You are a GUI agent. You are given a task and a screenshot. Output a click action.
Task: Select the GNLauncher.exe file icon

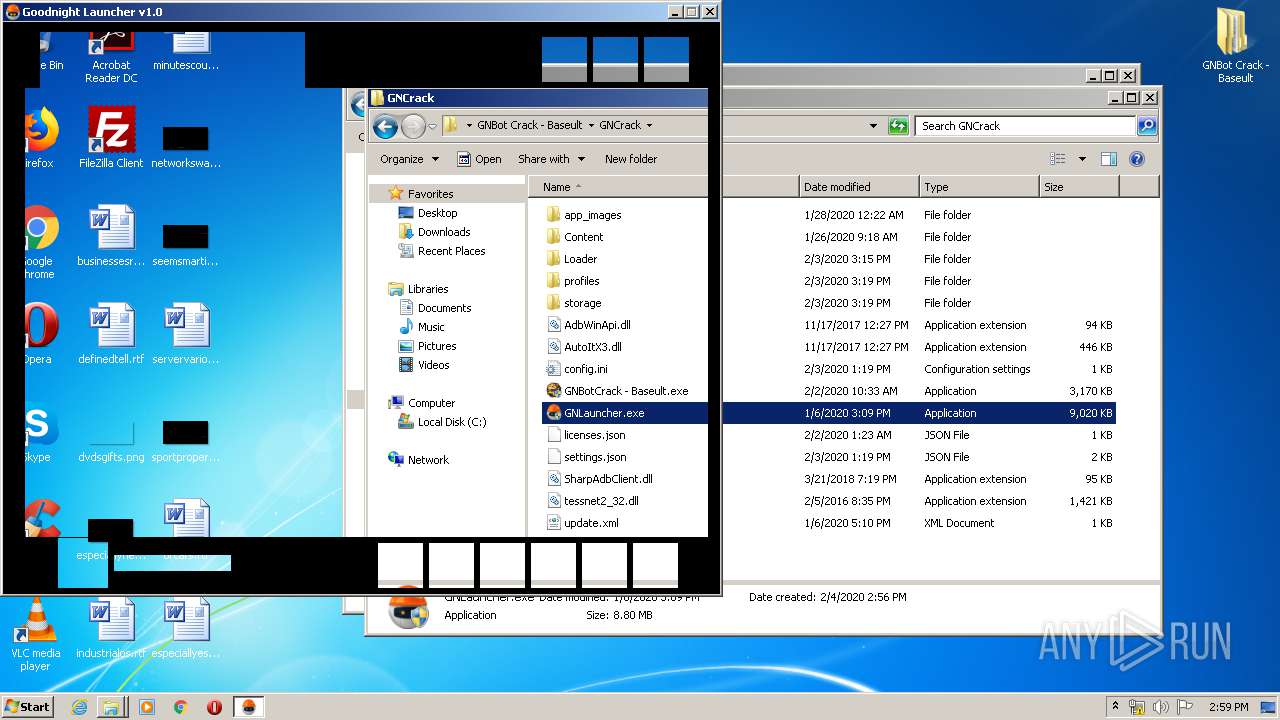(554, 413)
